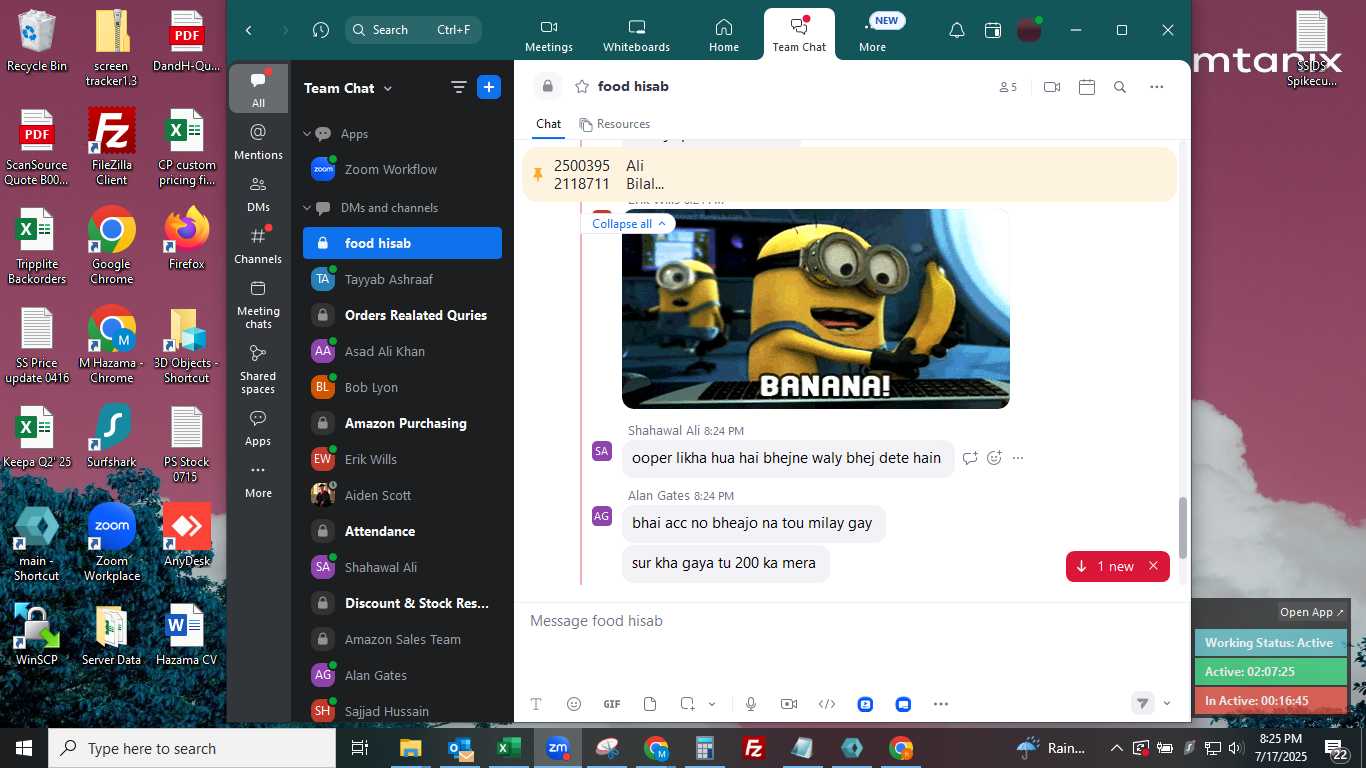This screenshot has width=1366, height=768.
Task: Open the Meetings tab
Action: coord(549,35)
